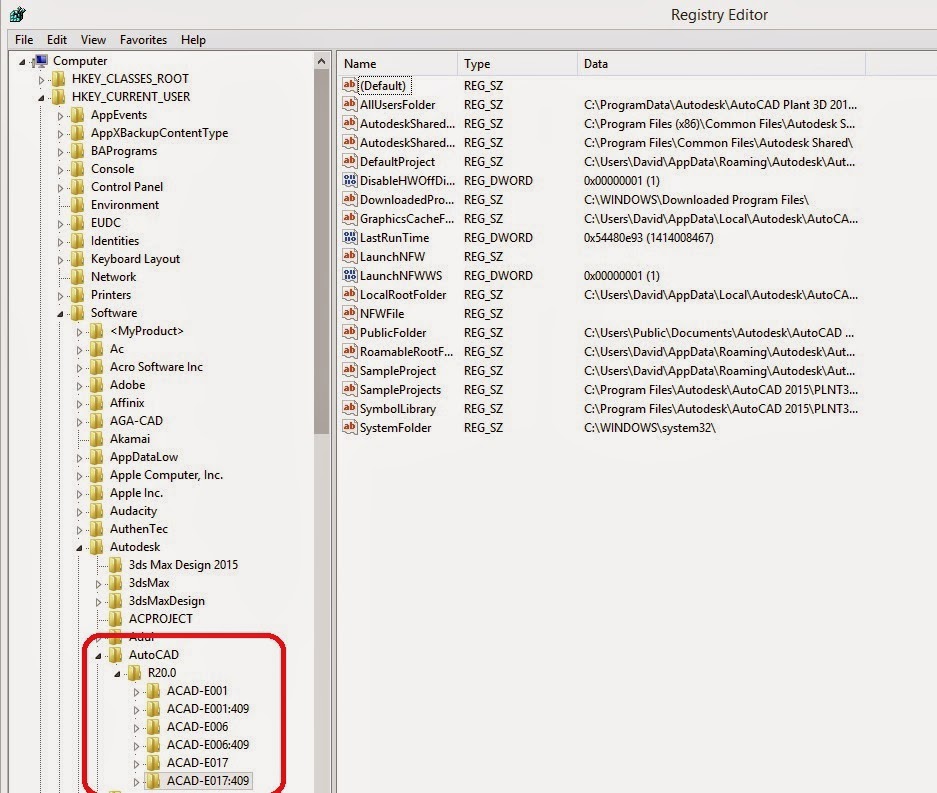This screenshot has width=937, height=793.
Task: Collapse the R20.0 key
Action: [118, 673]
